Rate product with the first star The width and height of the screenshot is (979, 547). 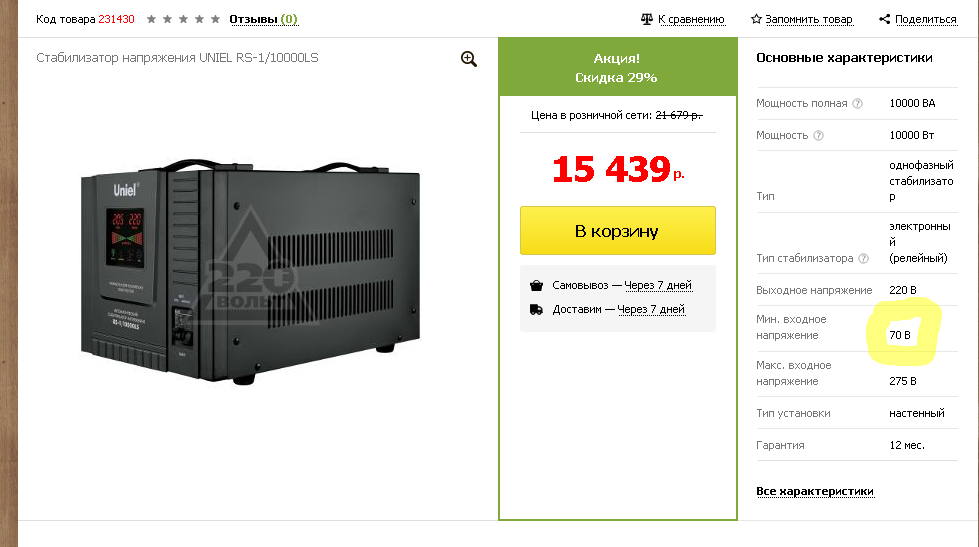coord(151,19)
